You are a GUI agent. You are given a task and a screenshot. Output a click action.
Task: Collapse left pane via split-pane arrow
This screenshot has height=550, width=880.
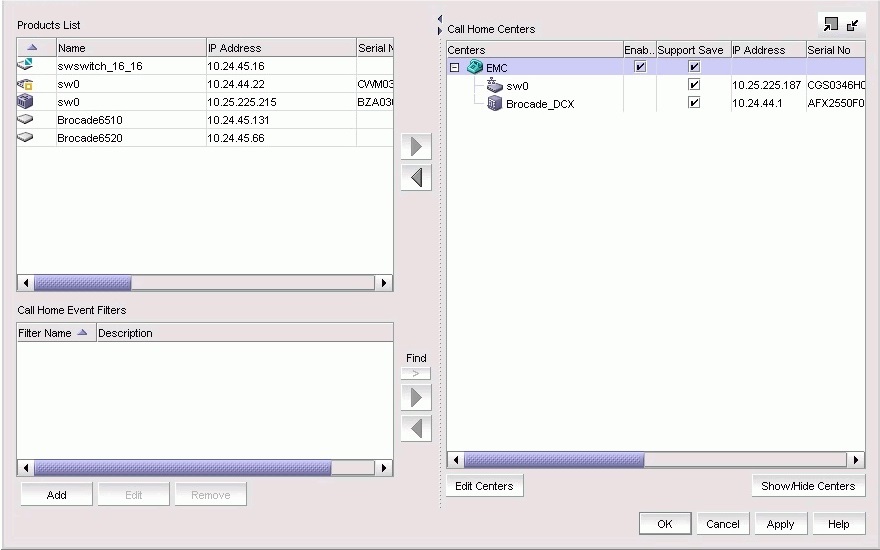click(x=440, y=19)
